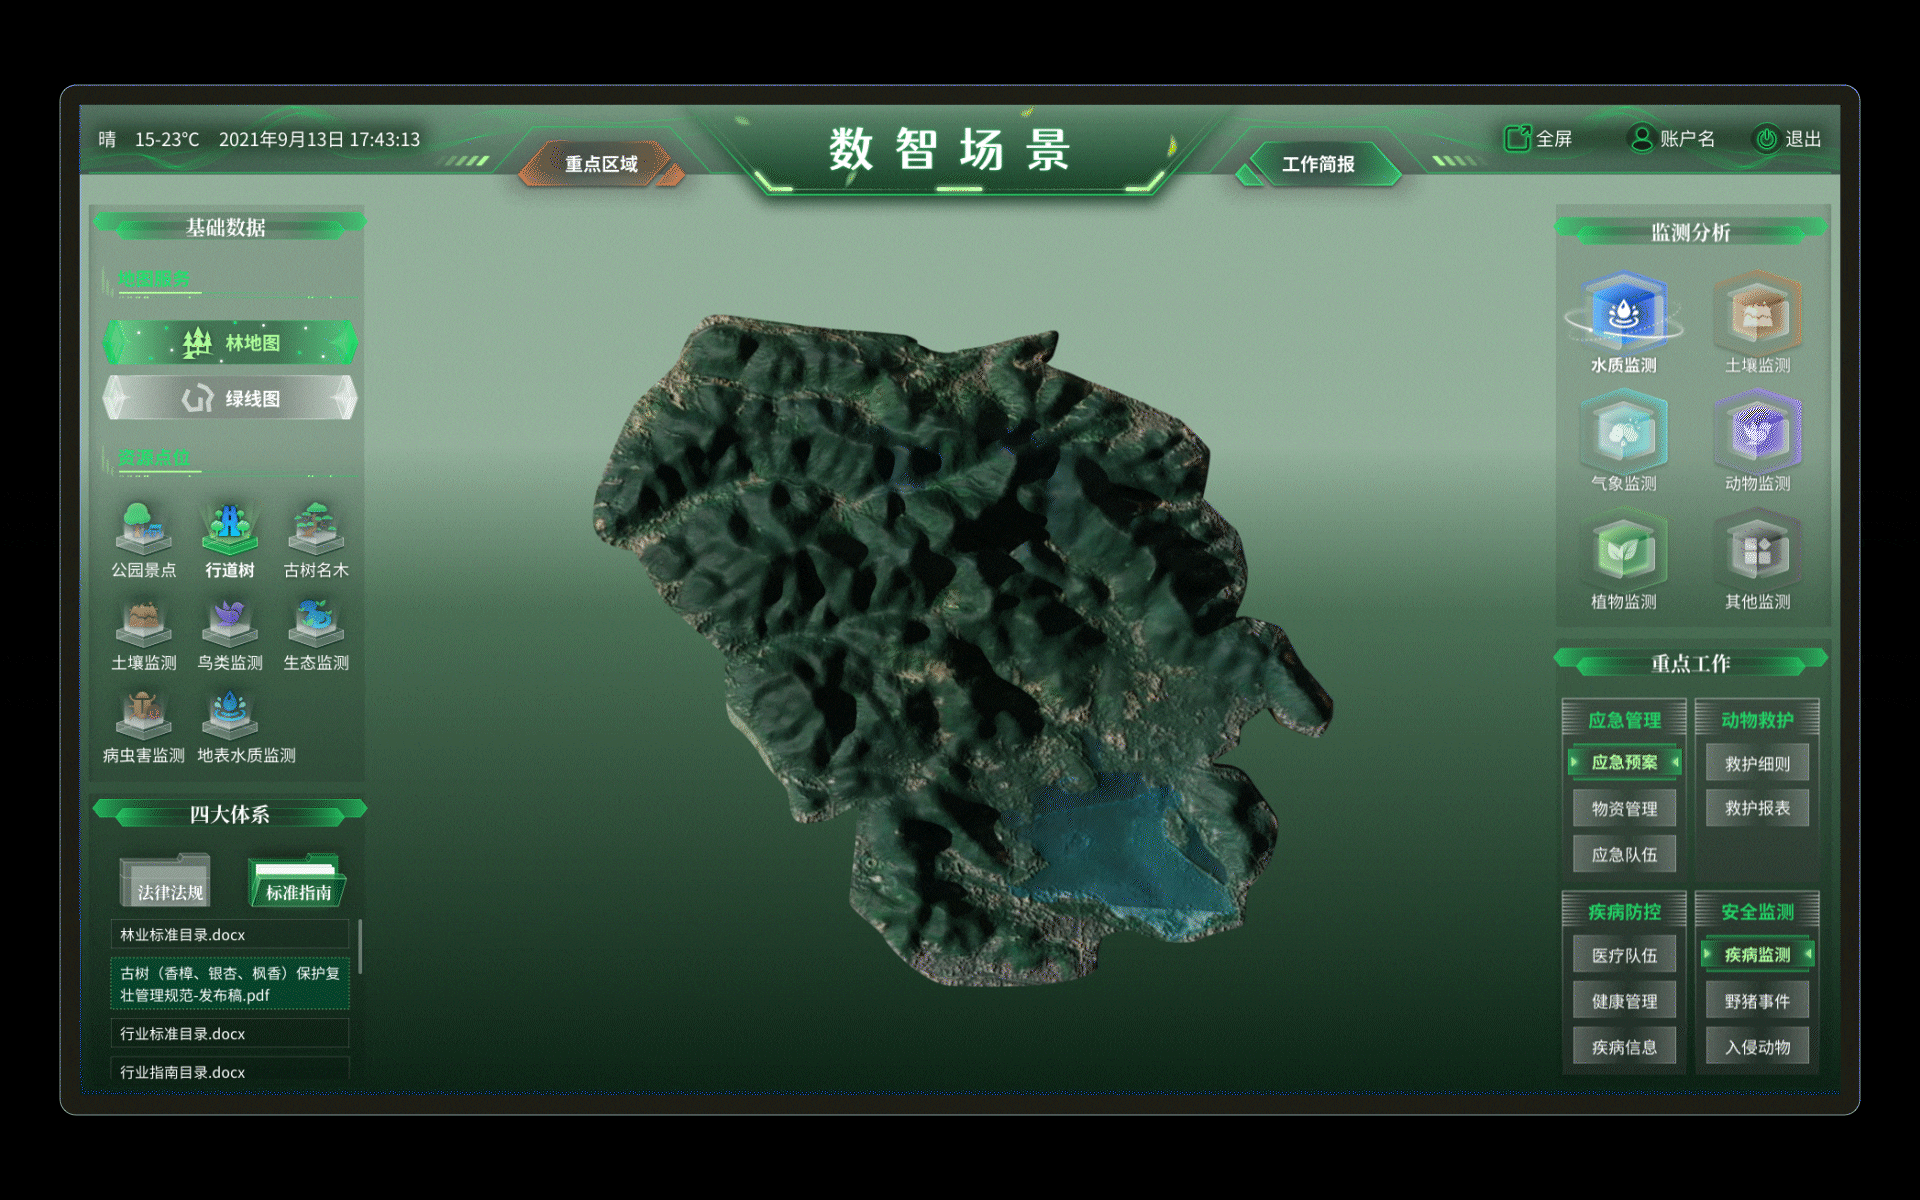Select the 水质监测 monitoring icon

[1623, 315]
